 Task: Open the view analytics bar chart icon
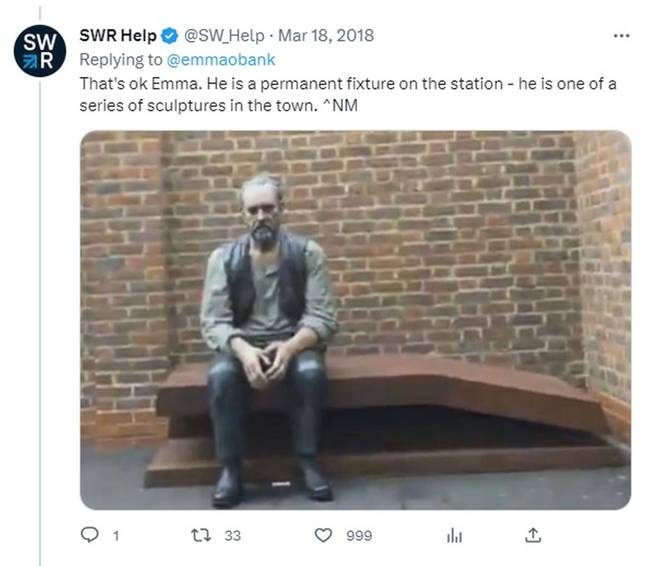pyautogui.click(x=454, y=535)
